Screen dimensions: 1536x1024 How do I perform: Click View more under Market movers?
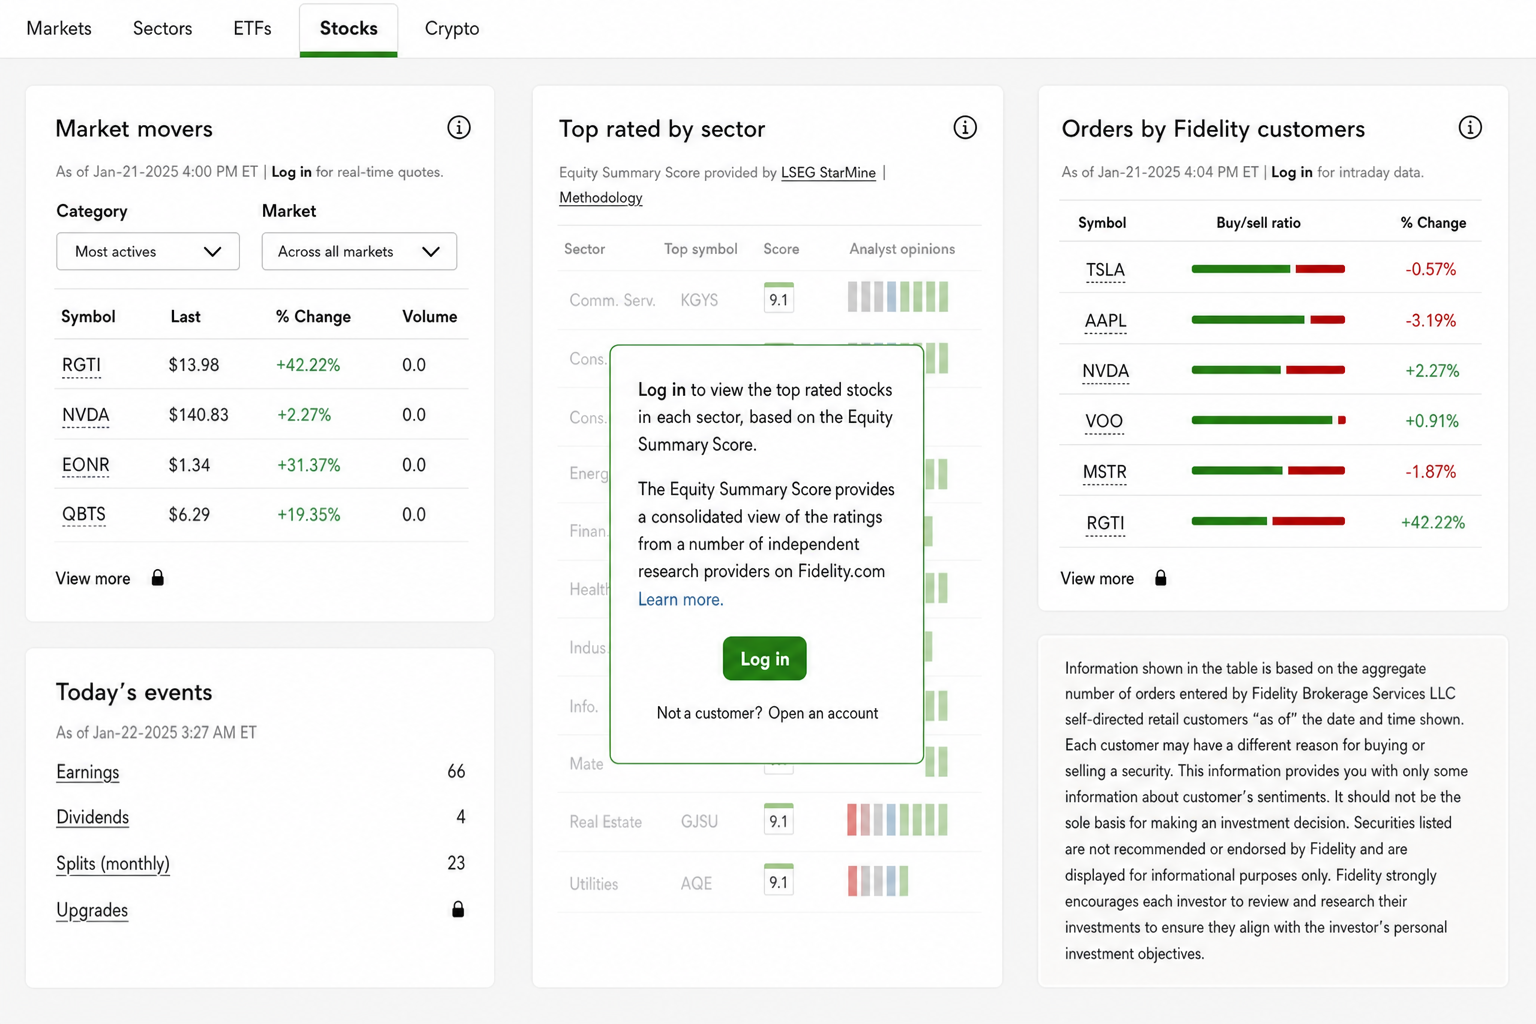93,578
